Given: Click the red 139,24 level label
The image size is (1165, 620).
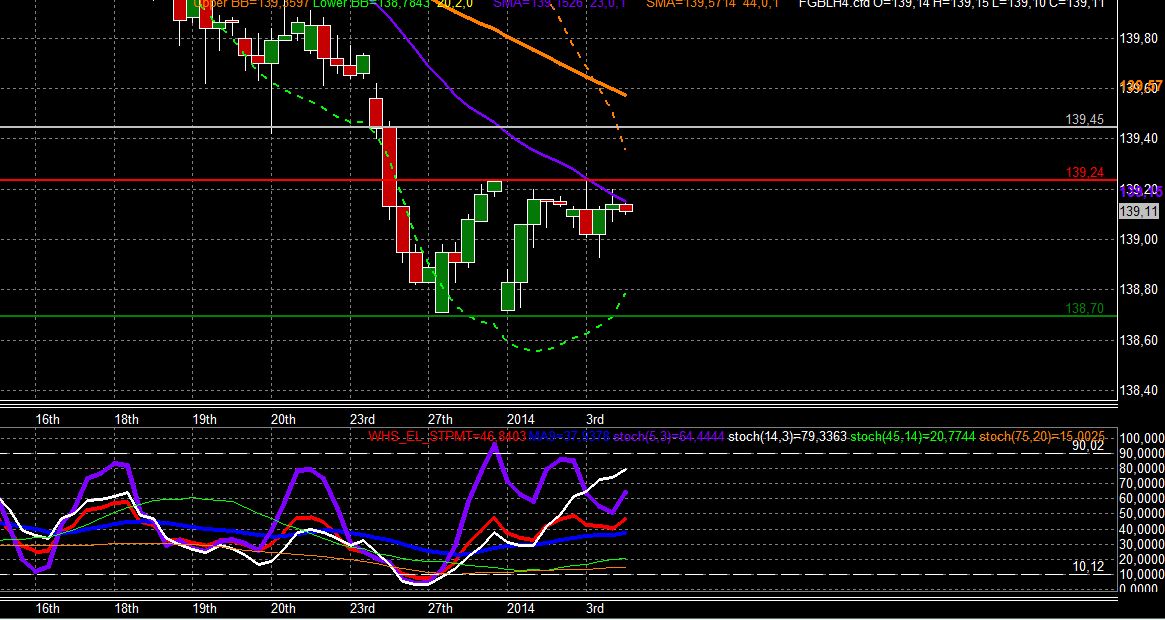Looking at the screenshot, I should pyautogui.click(x=1085, y=172).
